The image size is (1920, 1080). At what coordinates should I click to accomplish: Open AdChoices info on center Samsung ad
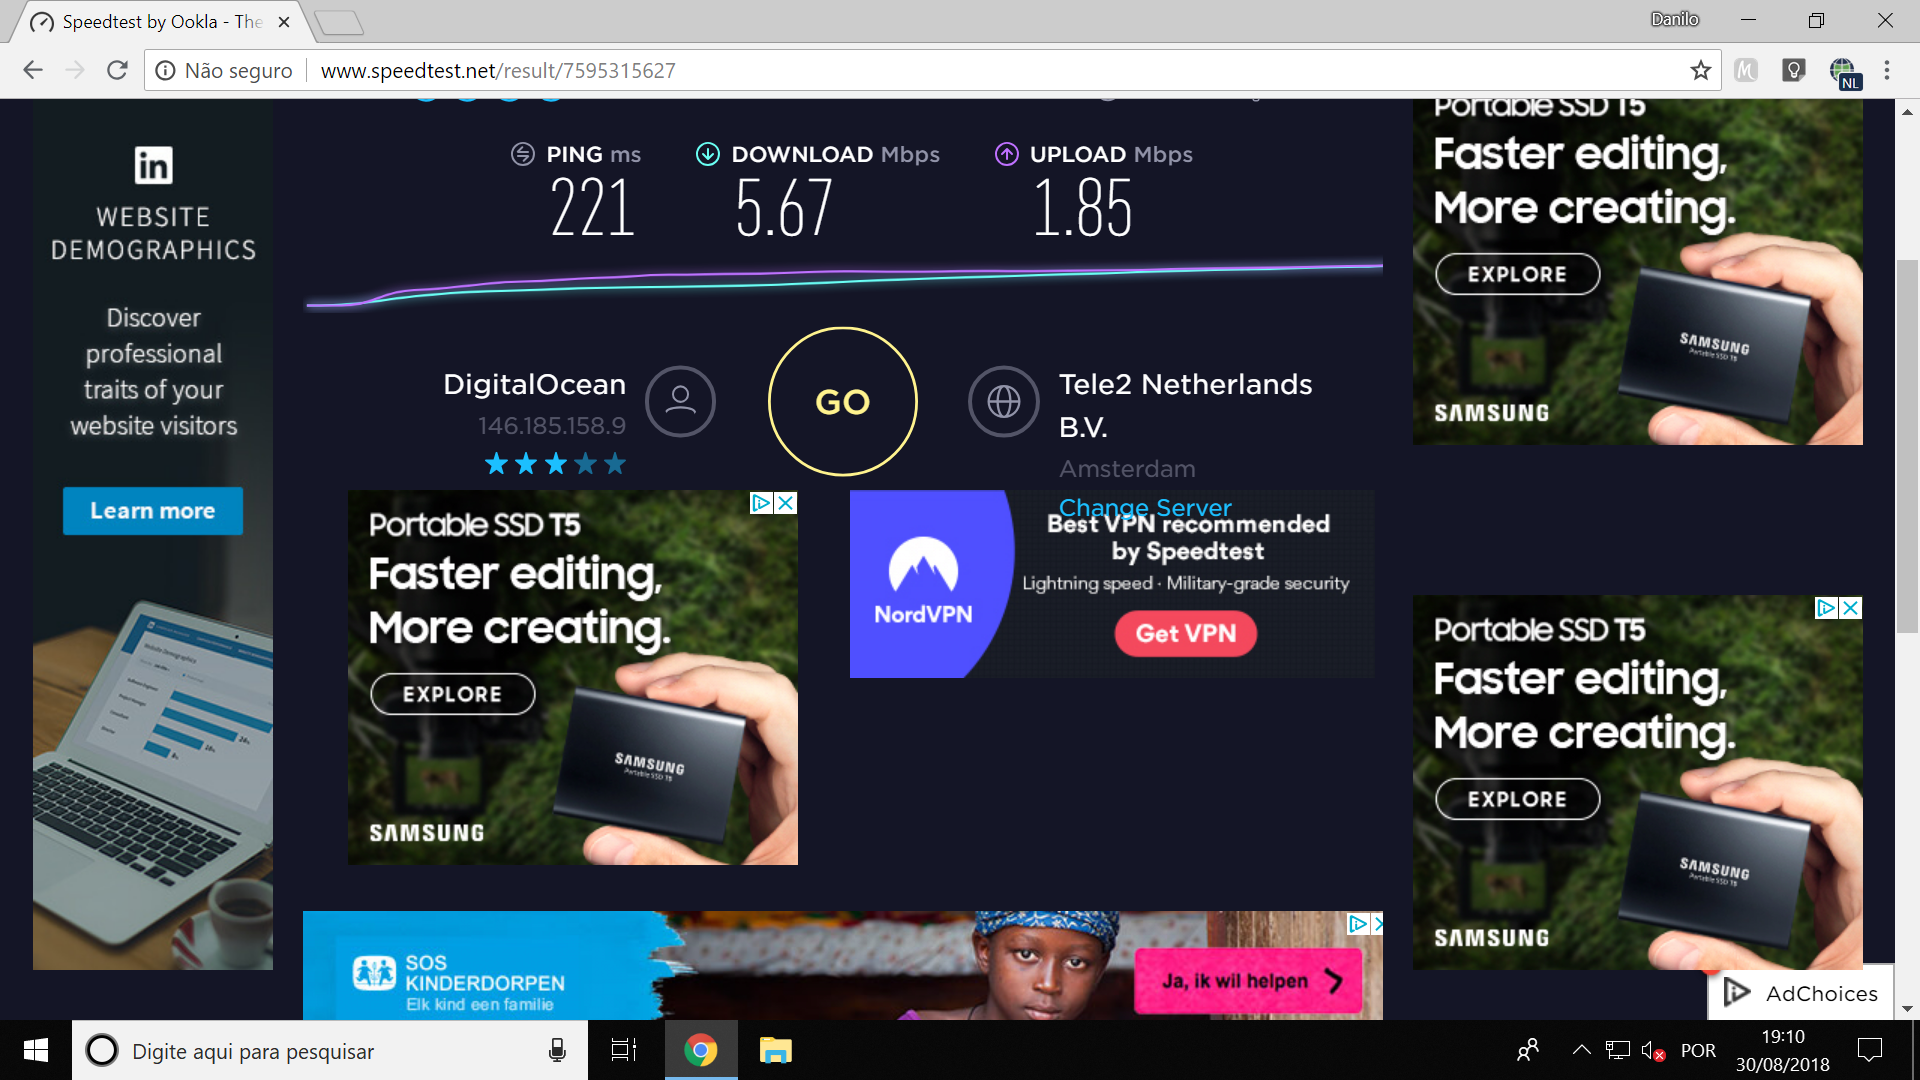click(762, 503)
